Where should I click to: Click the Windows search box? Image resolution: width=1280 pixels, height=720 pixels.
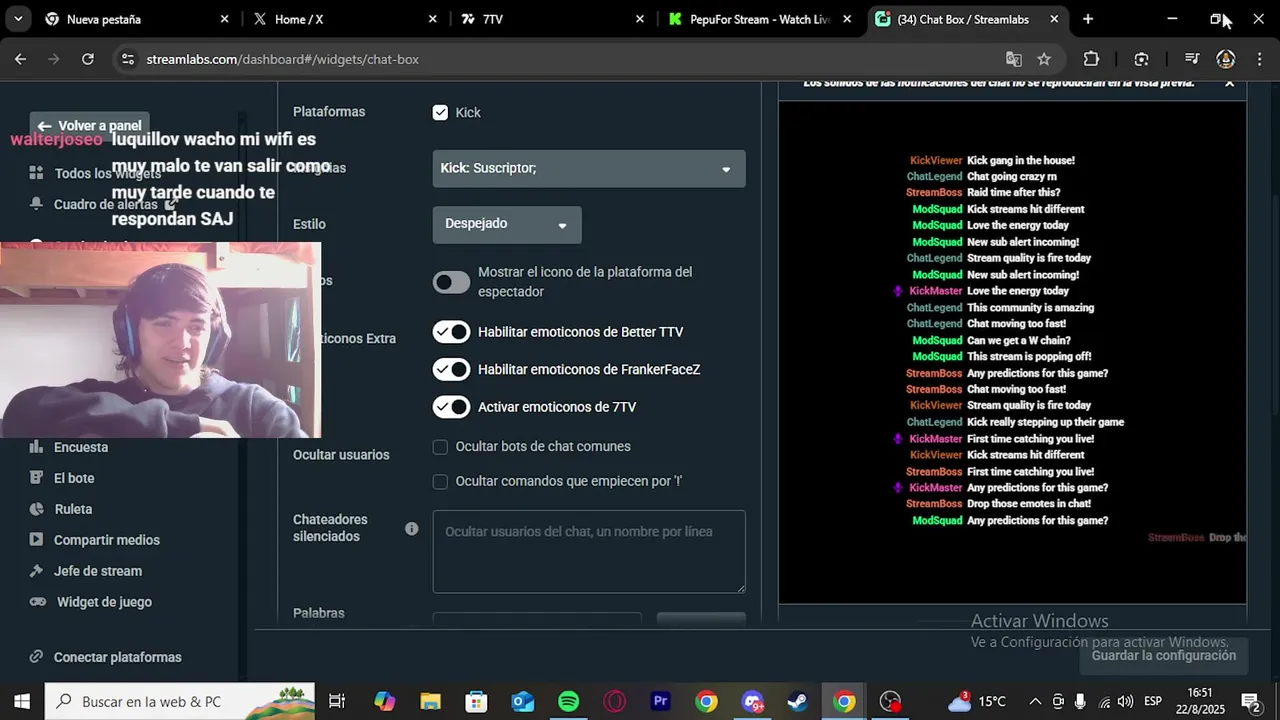pyautogui.click(x=180, y=702)
